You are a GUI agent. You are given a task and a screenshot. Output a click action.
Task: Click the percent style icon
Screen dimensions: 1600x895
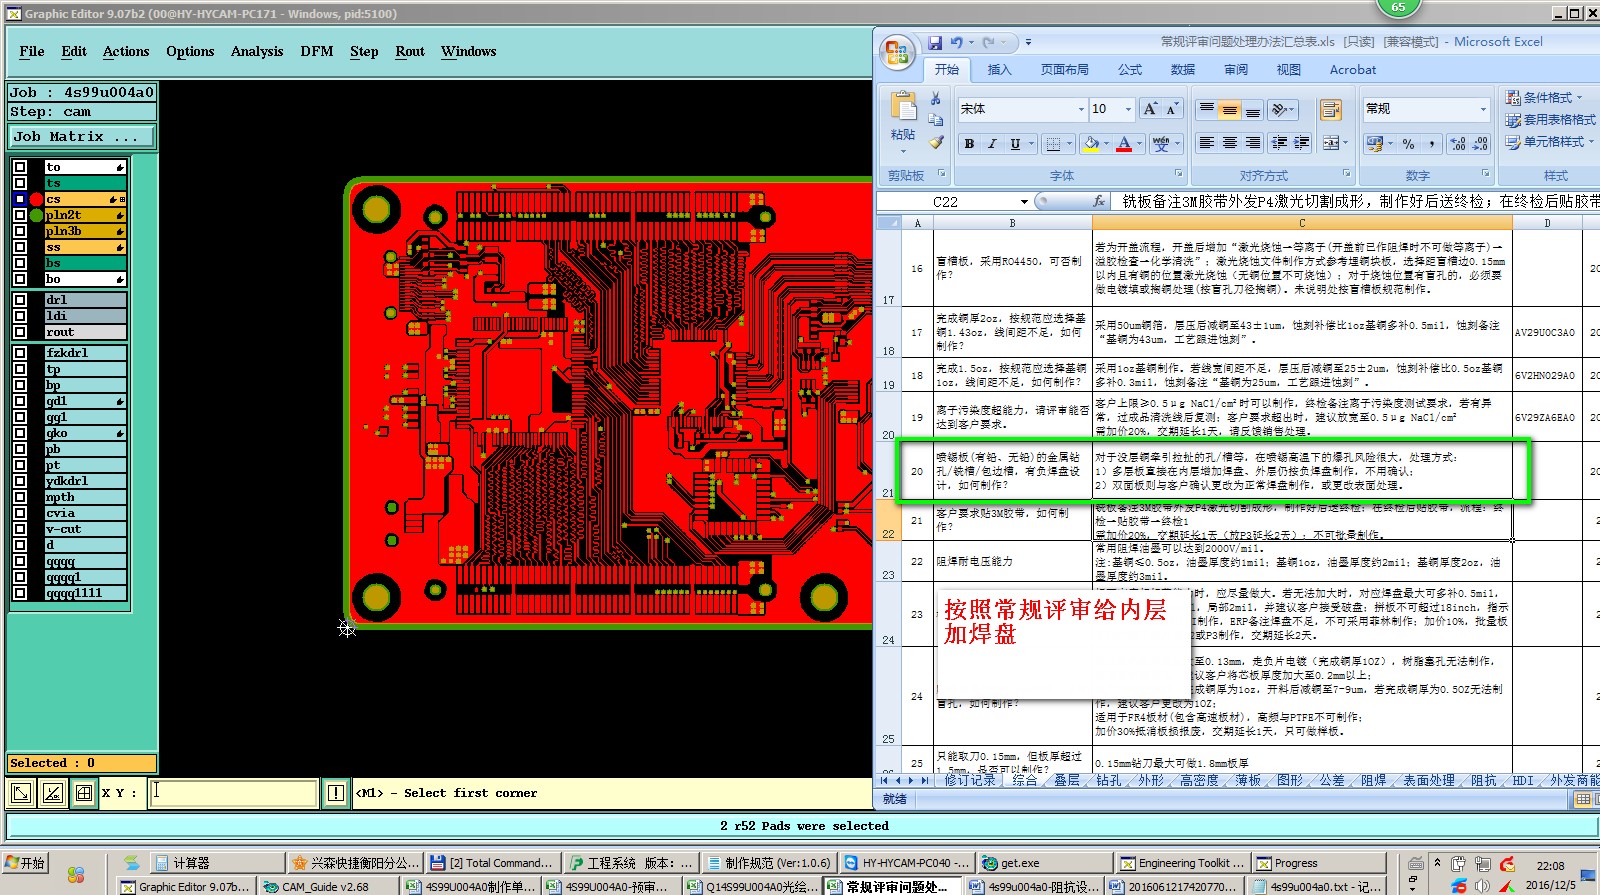(x=1408, y=144)
